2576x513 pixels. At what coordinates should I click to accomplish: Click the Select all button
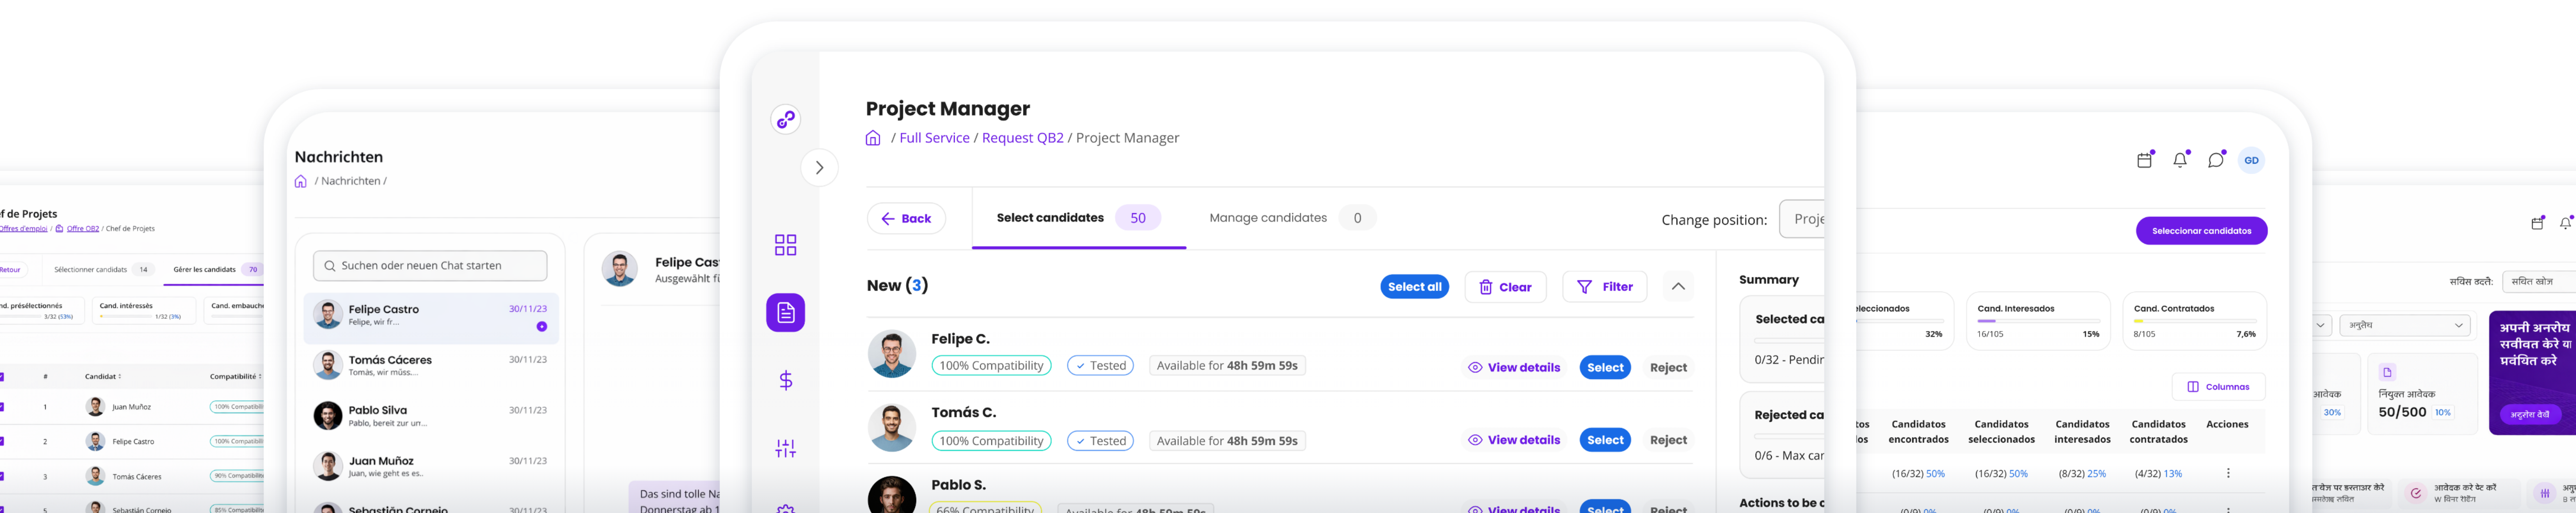(x=1414, y=287)
